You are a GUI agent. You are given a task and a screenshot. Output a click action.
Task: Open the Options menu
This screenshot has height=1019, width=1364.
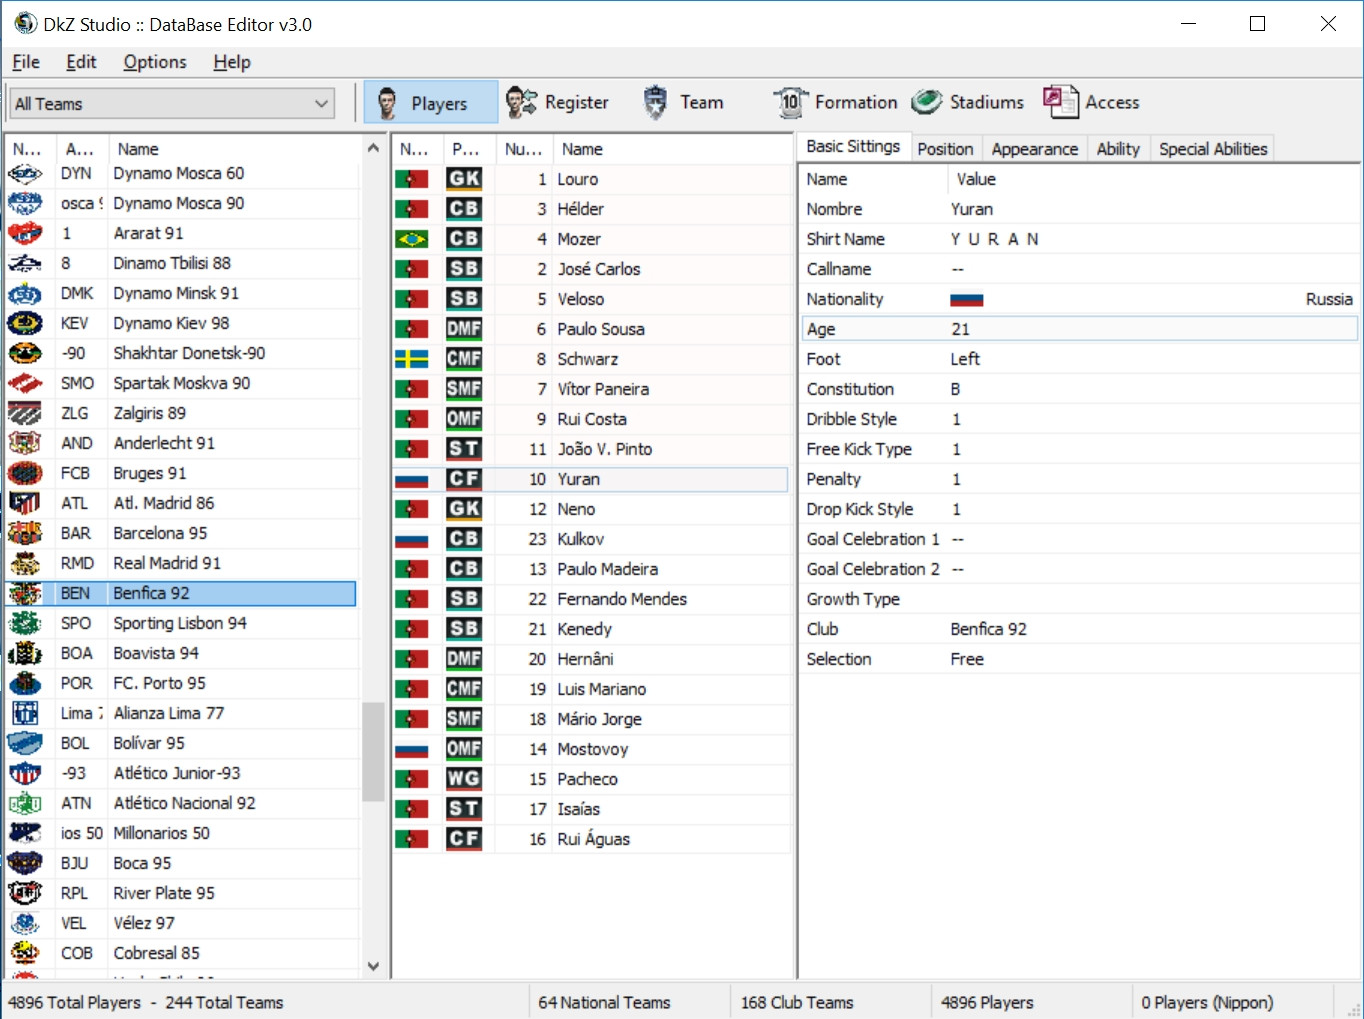pyautogui.click(x=155, y=62)
